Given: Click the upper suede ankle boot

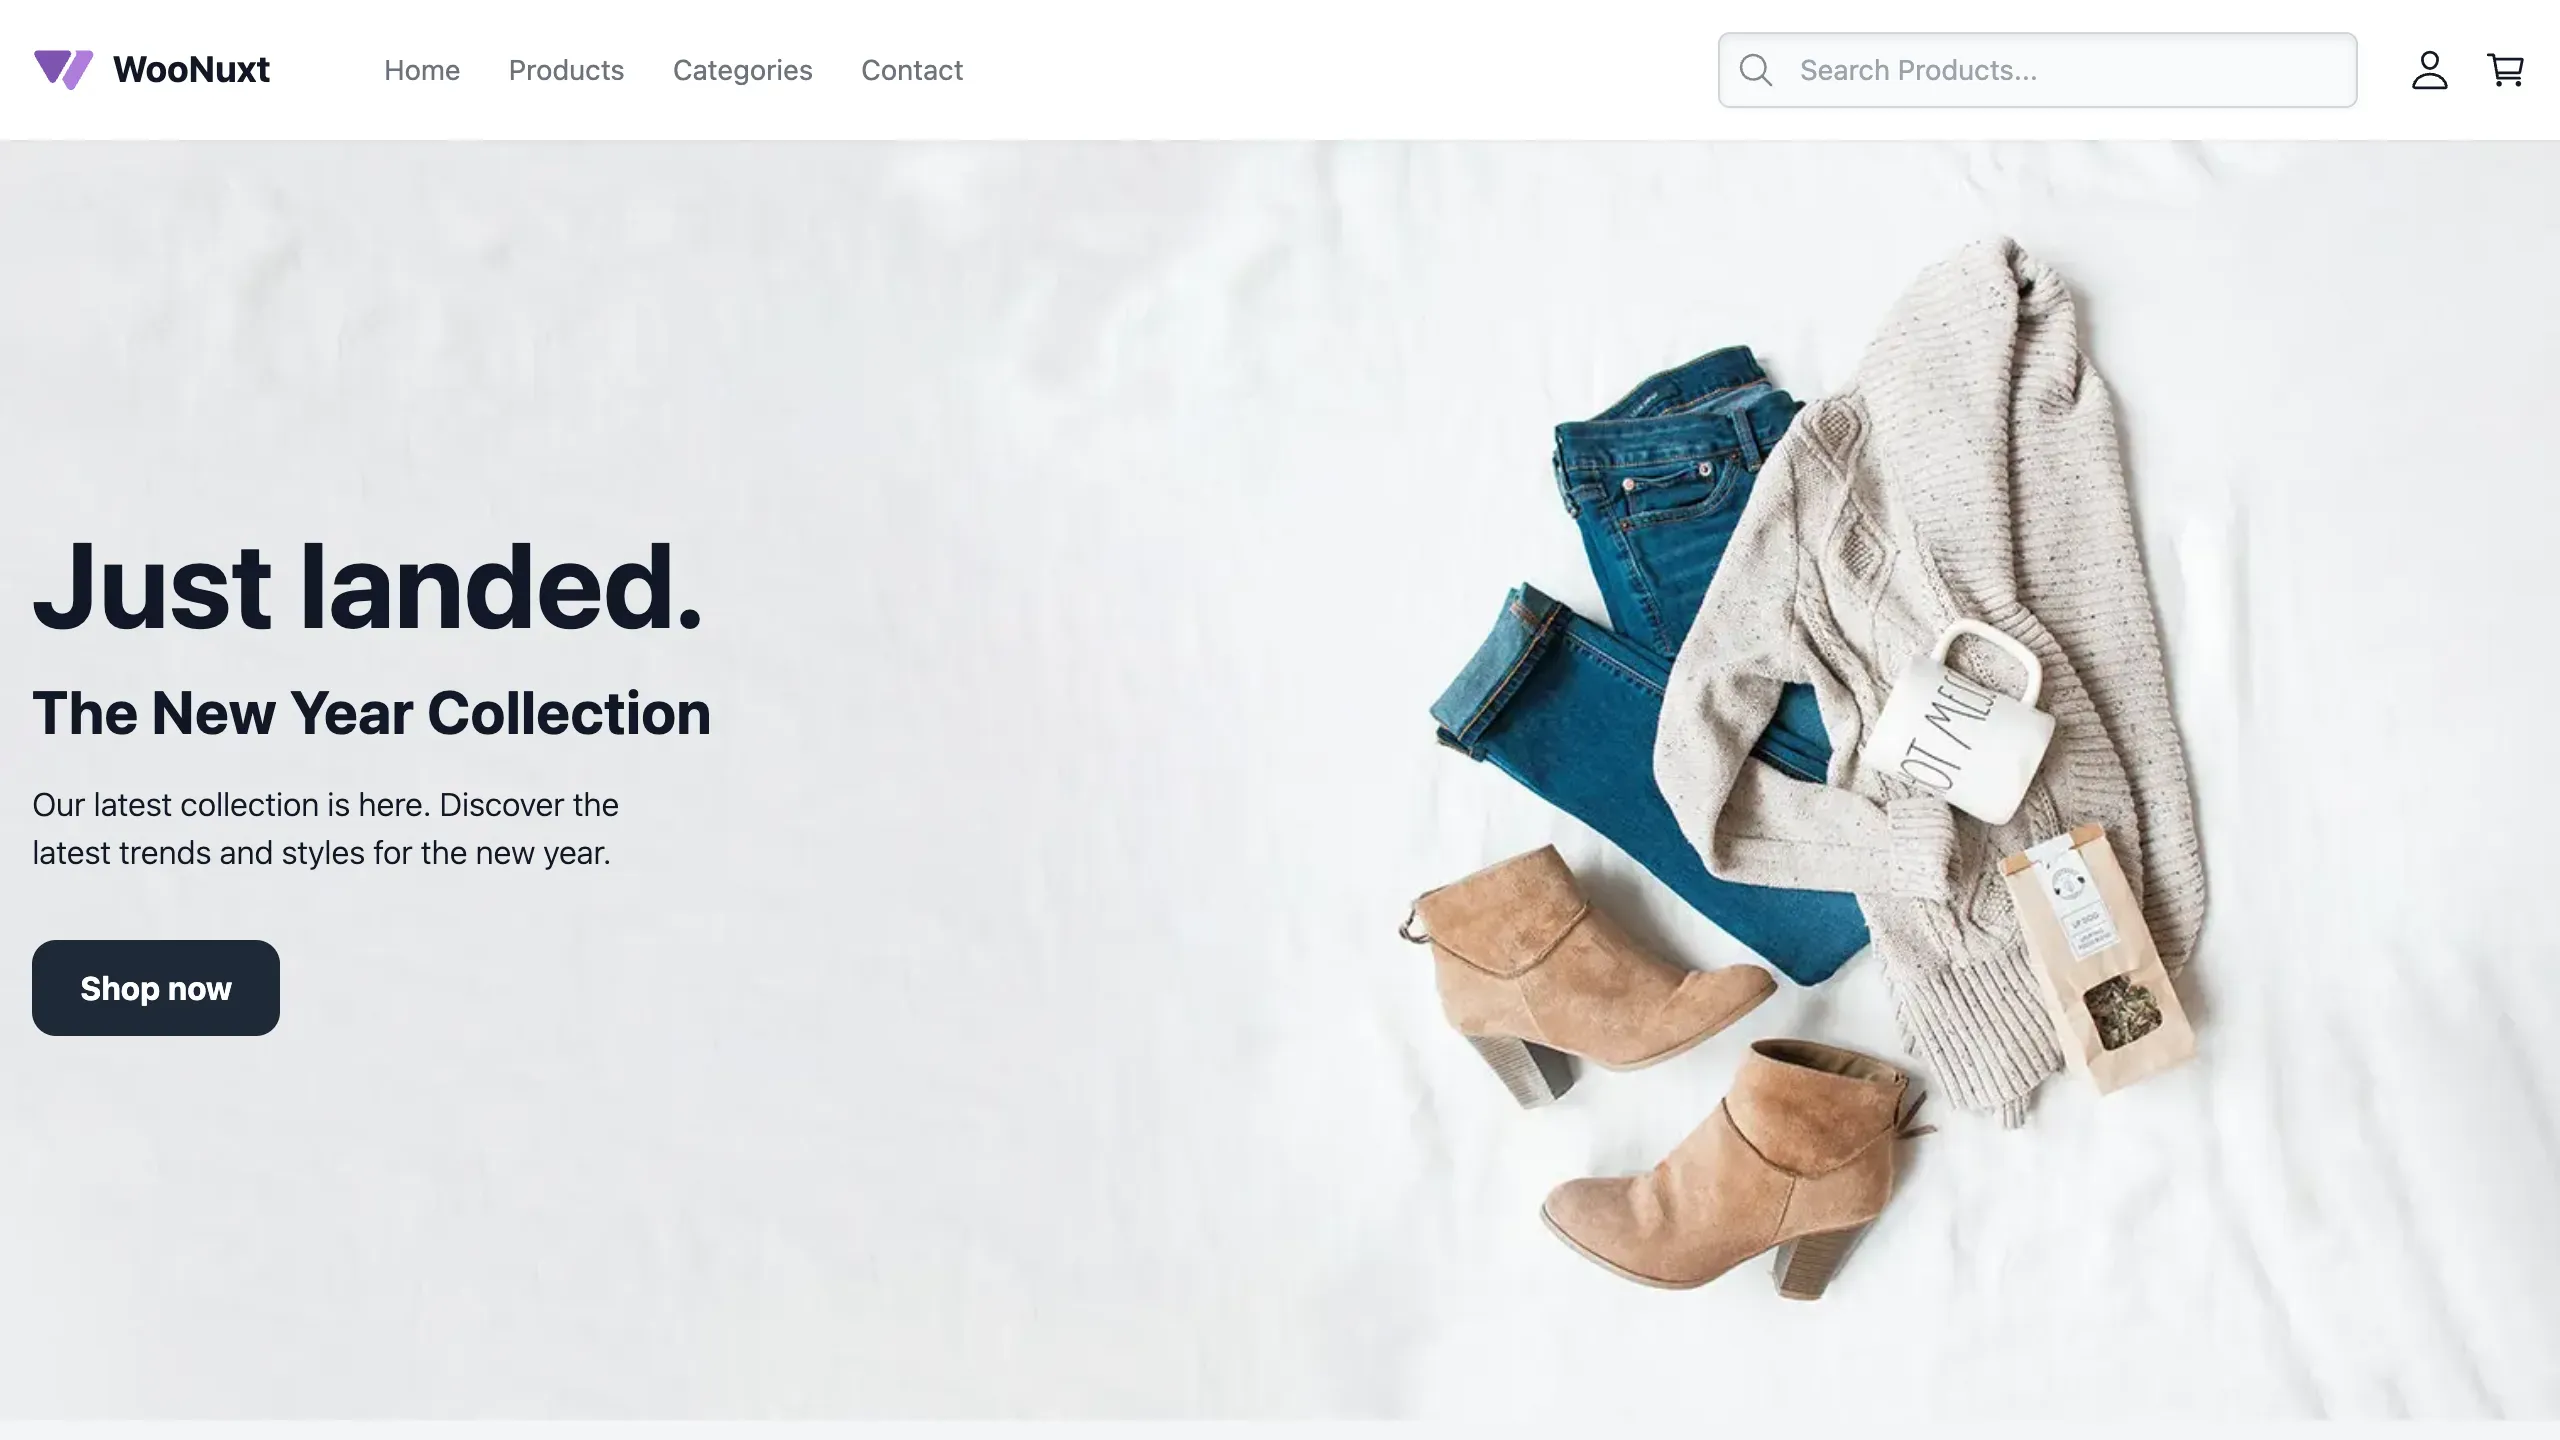Looking at the screenshot, I should click(1580, 970).
